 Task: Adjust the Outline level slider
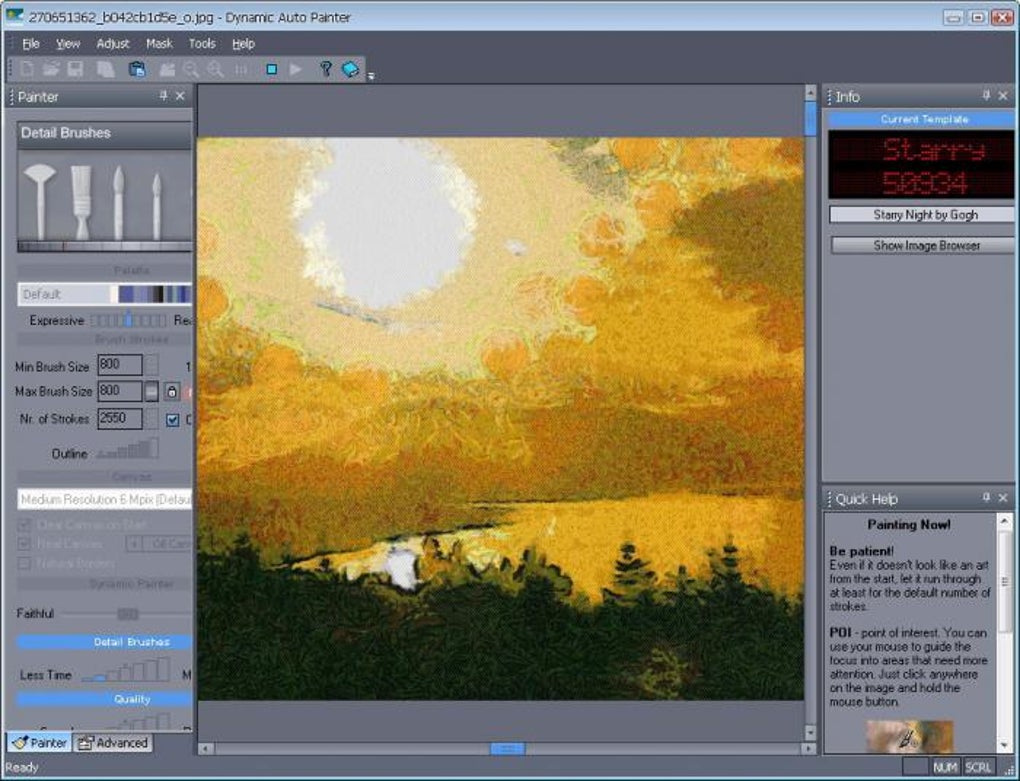[x=128, y=449]
